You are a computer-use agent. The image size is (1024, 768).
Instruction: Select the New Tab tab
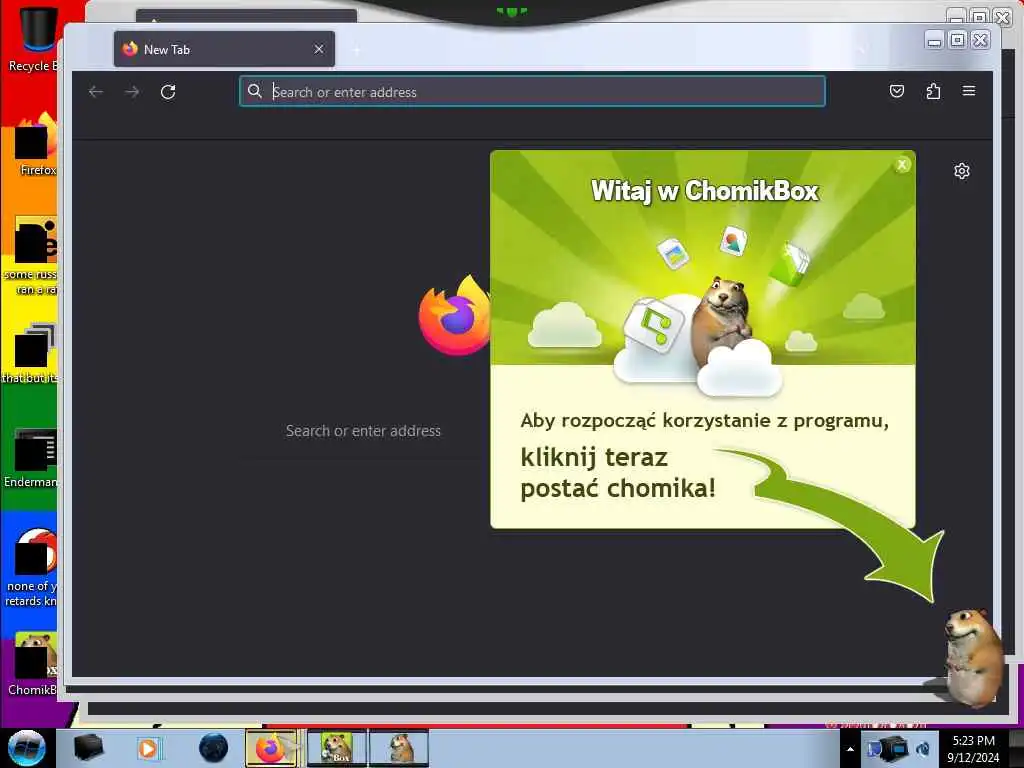pos(224,49)
